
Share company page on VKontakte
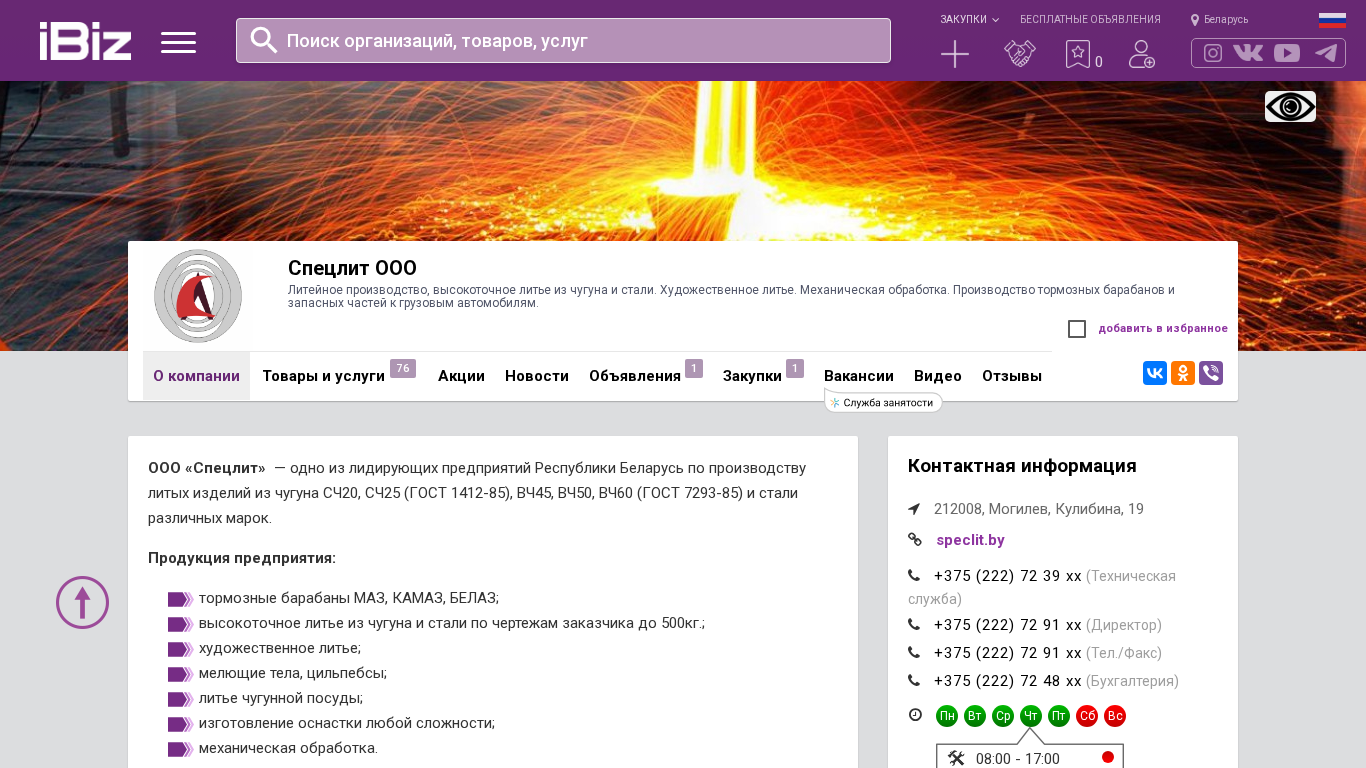(x=1155, y=373)
